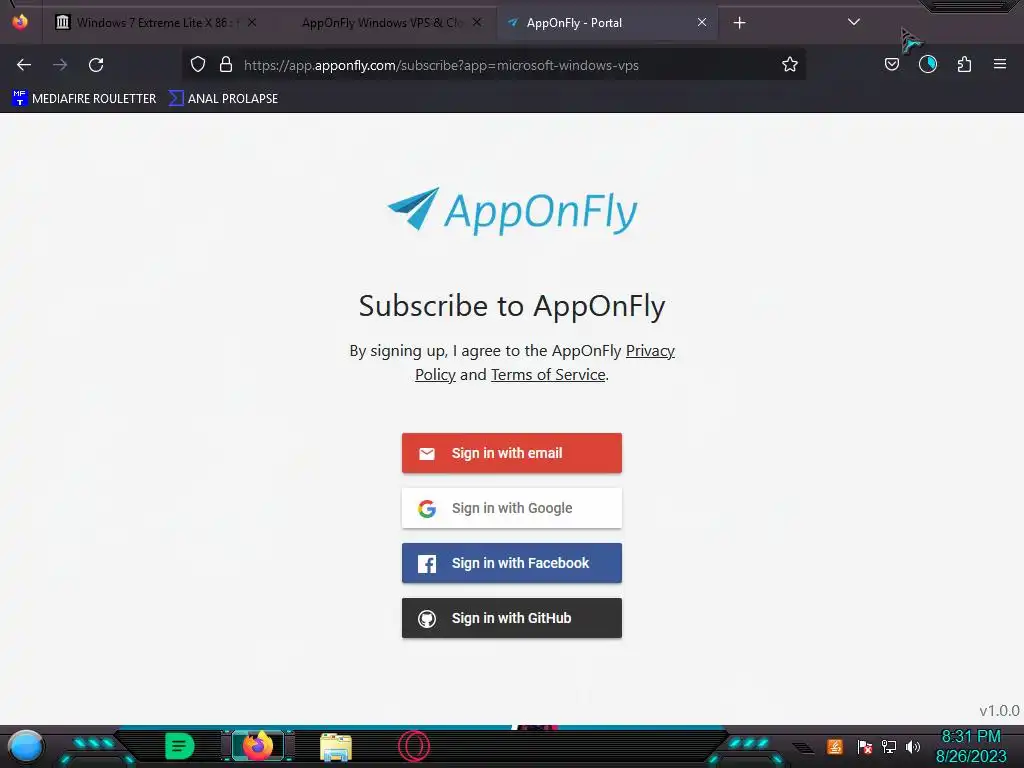Open the green notes app in taskbar
The height and width of the screenshot is (768, 1024).
(x=180, y=746)
